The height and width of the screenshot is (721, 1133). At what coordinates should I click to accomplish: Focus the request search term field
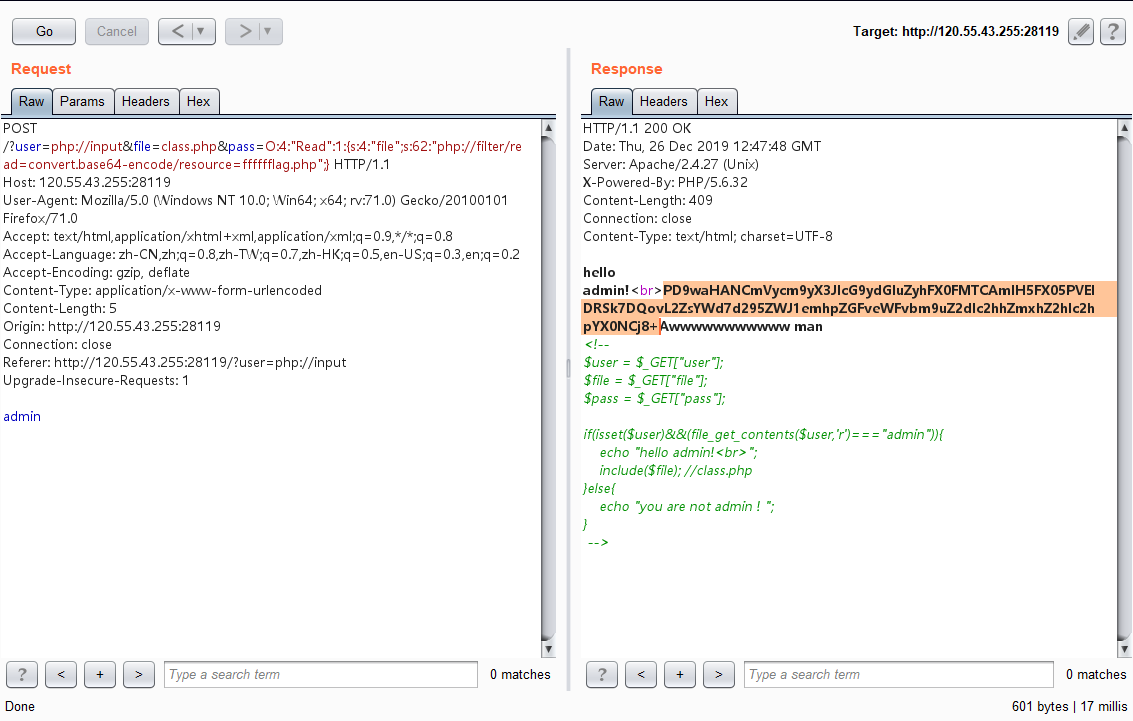pos(321,674)
